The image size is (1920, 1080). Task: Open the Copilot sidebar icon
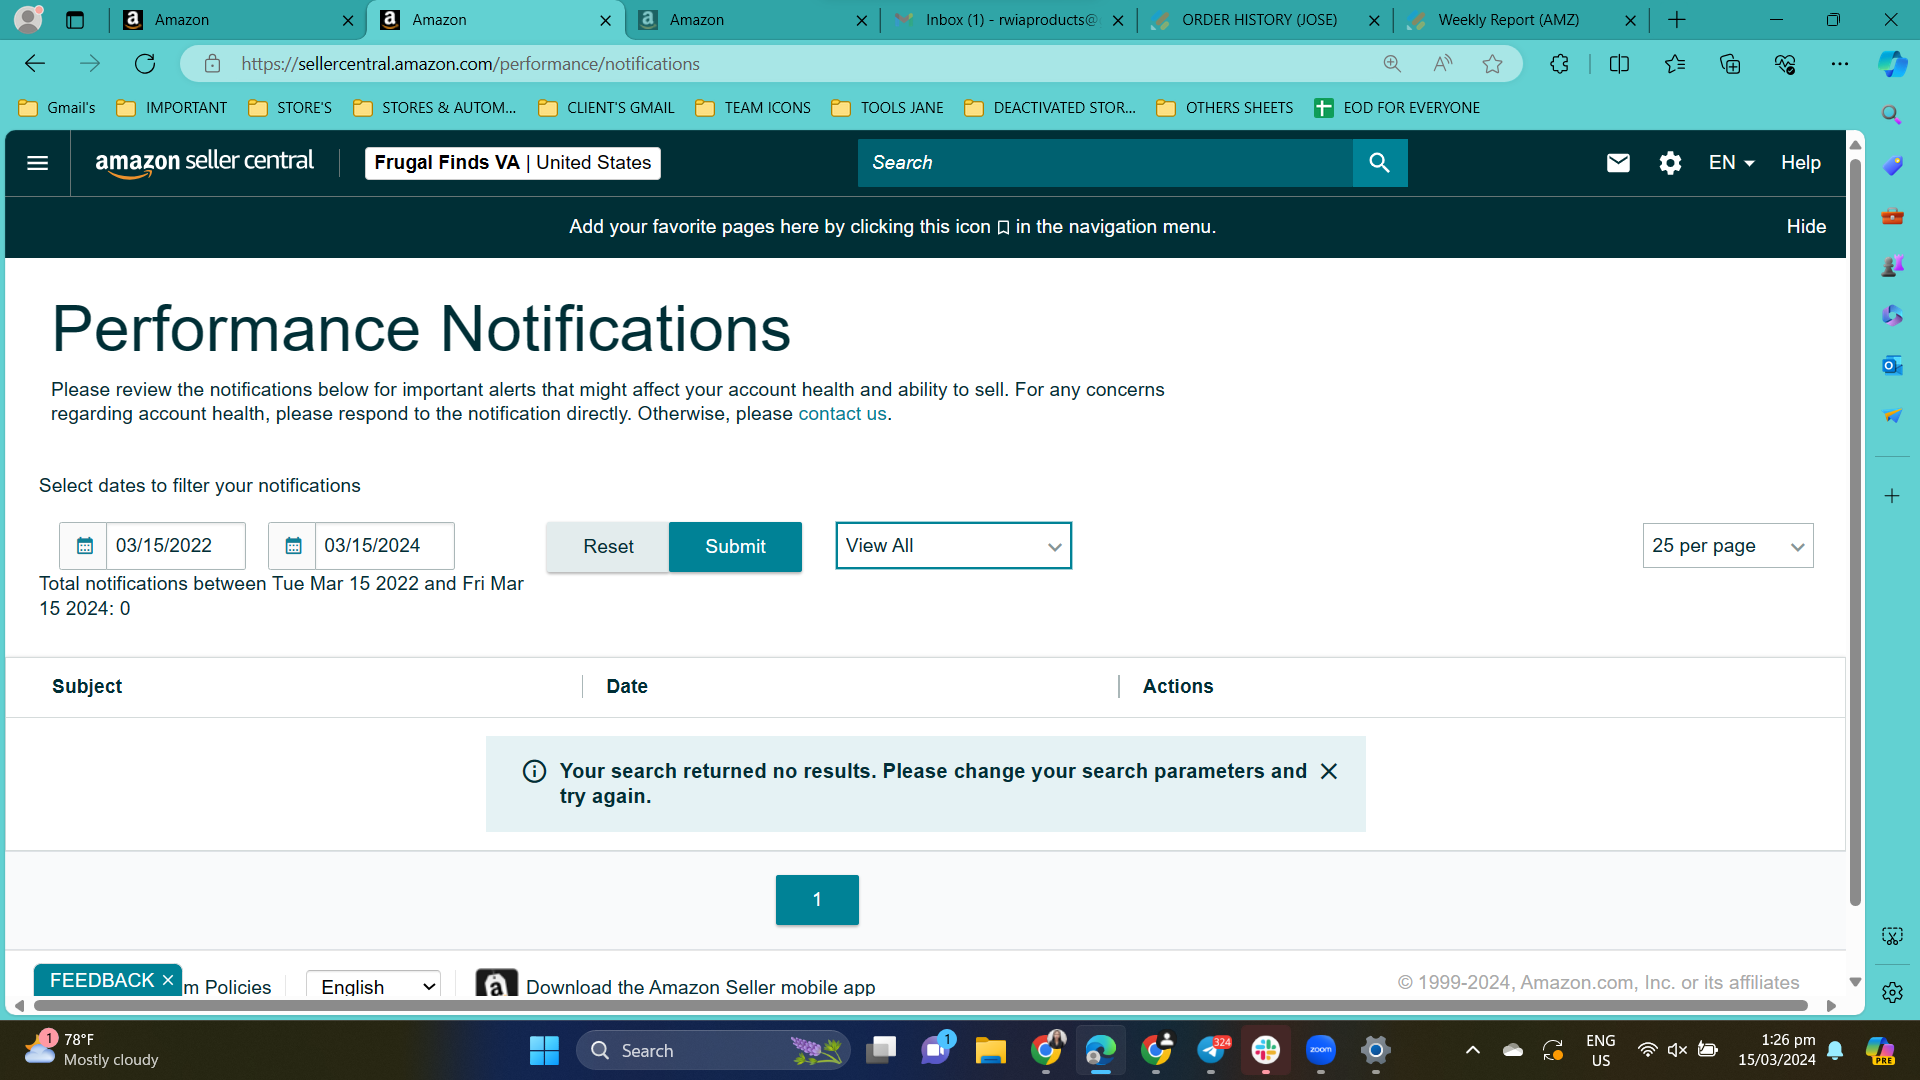[x=1892, y=64]
